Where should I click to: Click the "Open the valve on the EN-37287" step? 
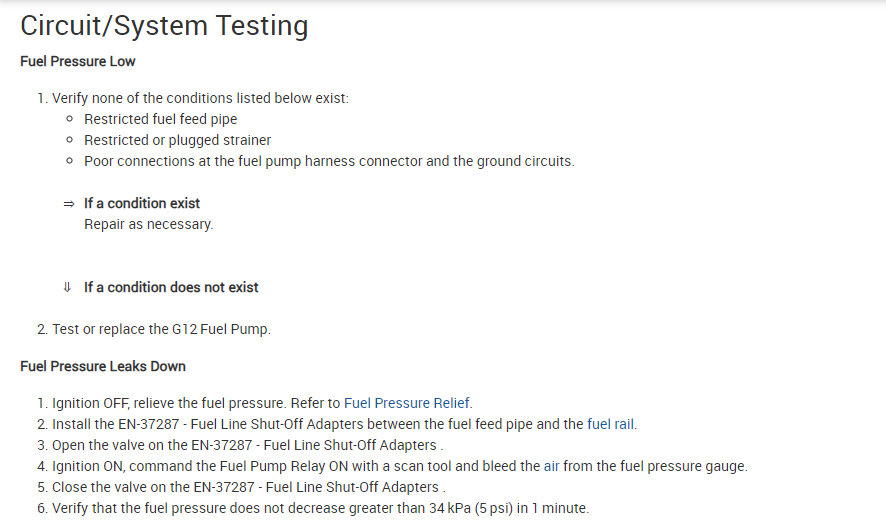[247, 445]
